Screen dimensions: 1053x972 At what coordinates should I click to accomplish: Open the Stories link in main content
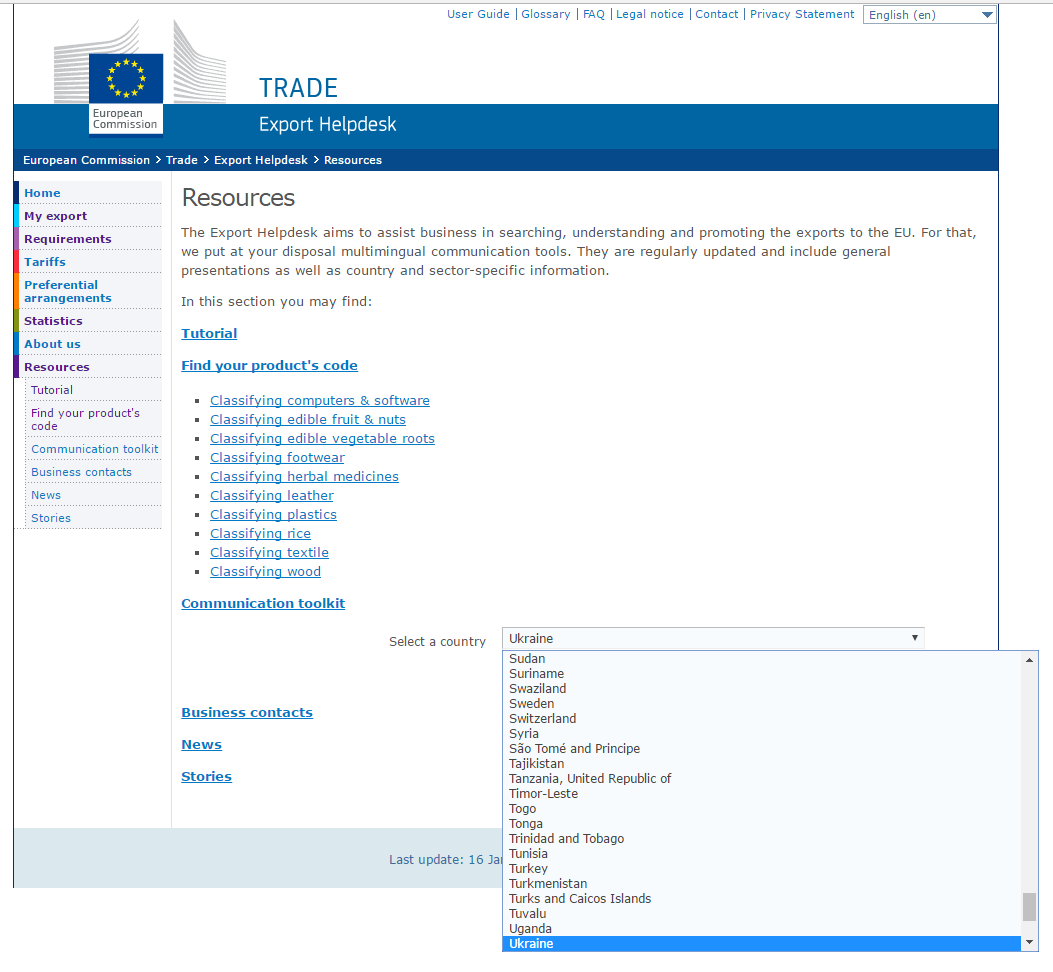[x=206, y=777]
